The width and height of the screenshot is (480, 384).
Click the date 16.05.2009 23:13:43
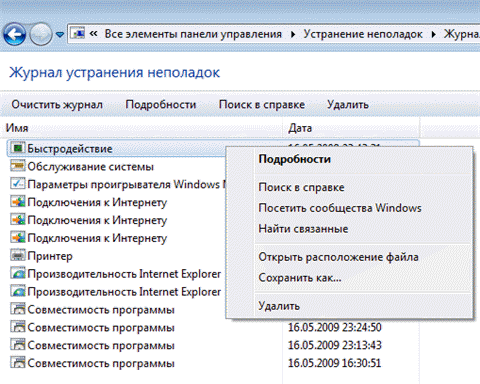pos(335,345)
